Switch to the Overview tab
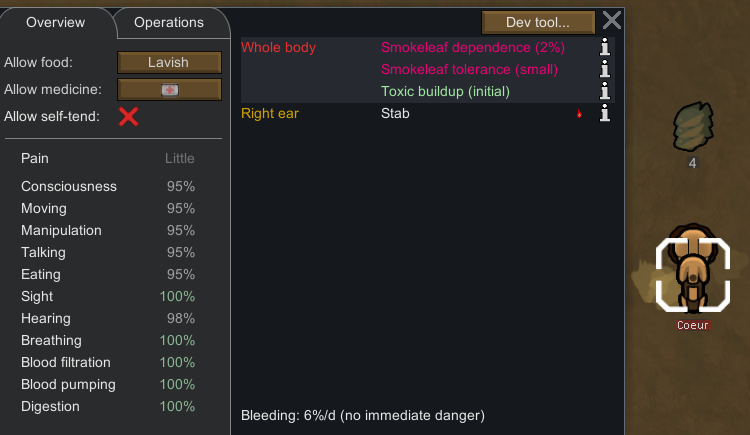This screenshot has width=750, height=435. point(55,22)
